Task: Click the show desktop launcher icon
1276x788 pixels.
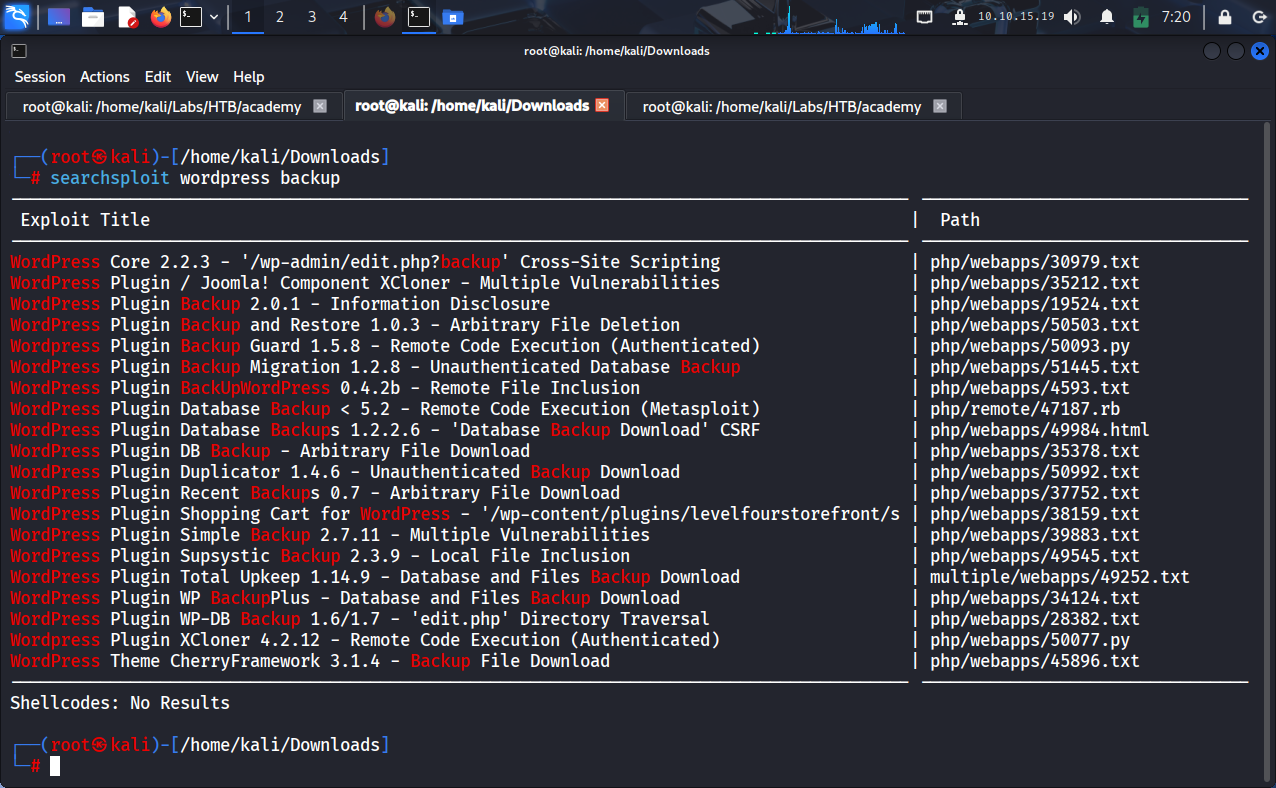Action: (x=59, y=17)
